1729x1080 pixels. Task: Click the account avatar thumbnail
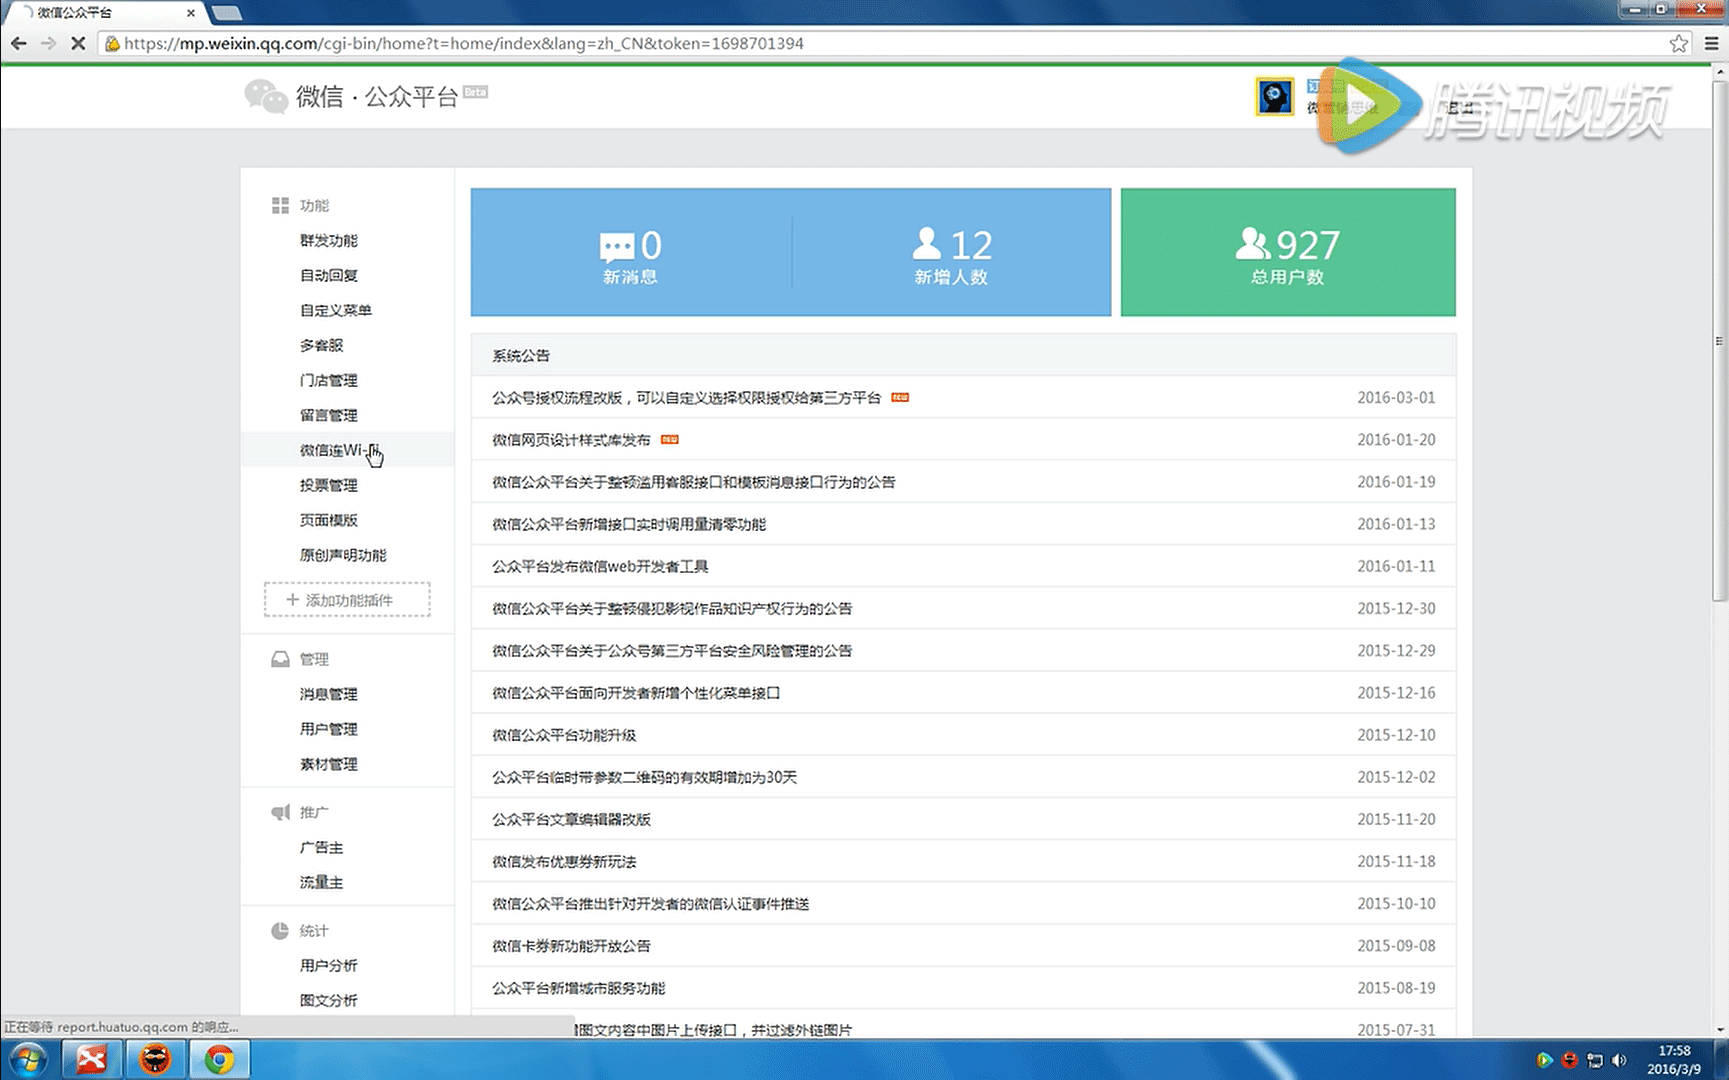tap(1274, 97)
